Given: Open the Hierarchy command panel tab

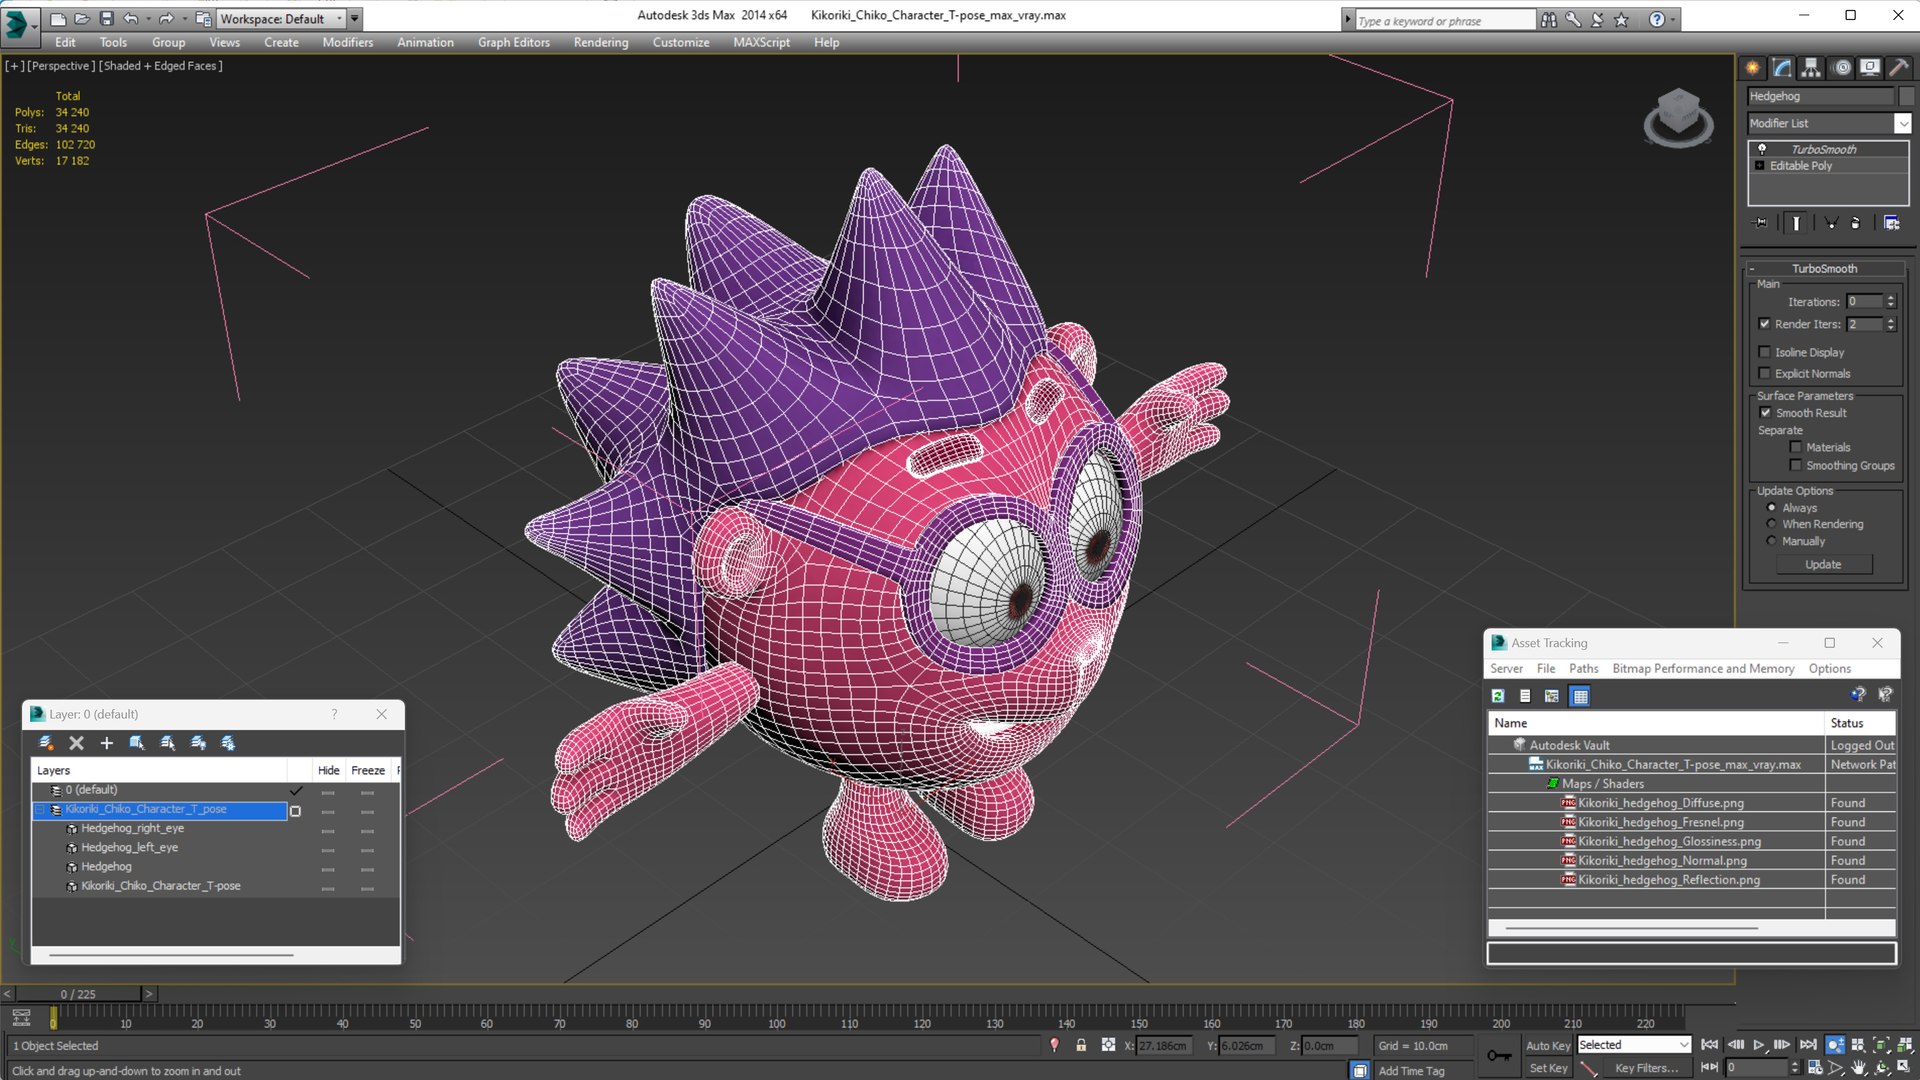Looking at the screenshot, I should [1811, 67].
